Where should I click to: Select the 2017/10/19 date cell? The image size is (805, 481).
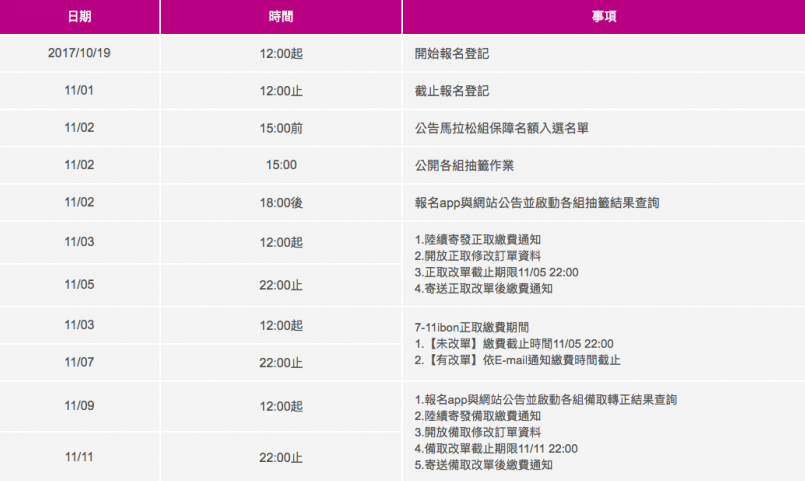78,54
